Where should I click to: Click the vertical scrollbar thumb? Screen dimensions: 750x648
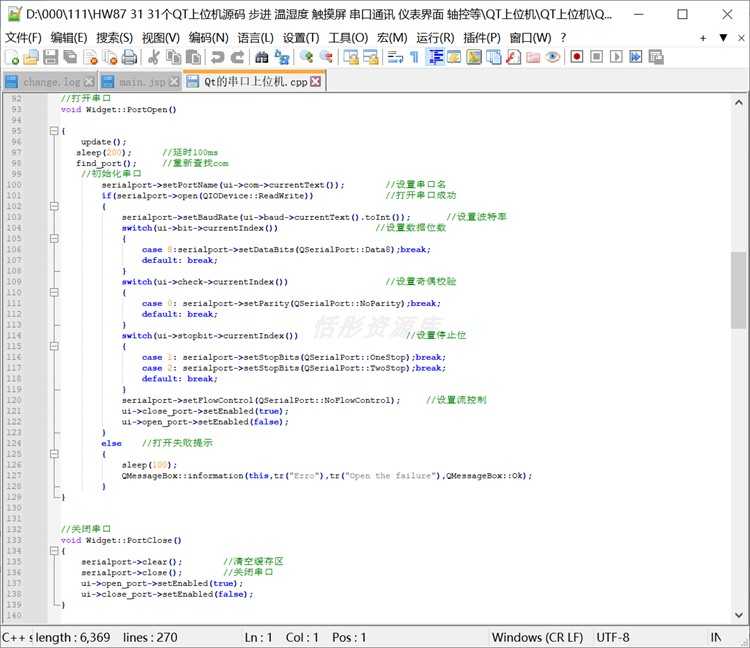pyautogui.click(x=739, y=290)
